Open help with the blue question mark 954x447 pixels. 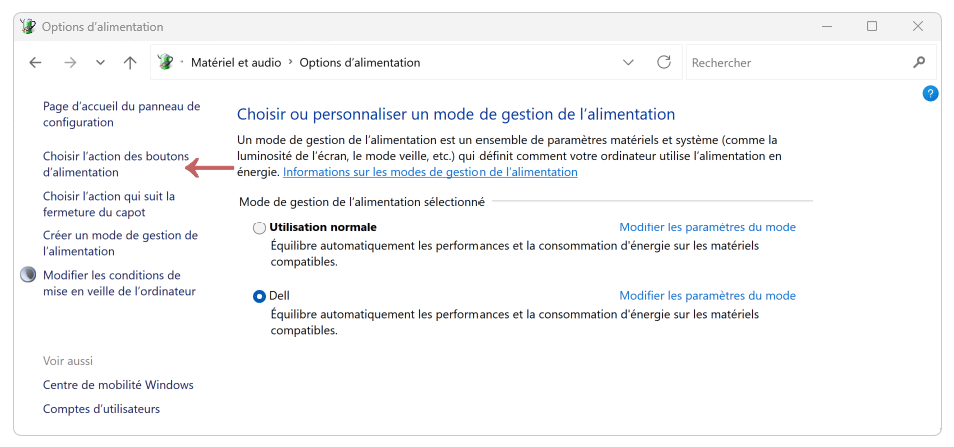click(930, 94)
